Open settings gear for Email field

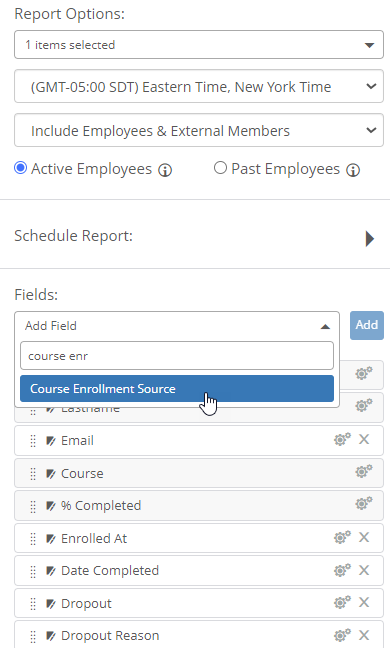pyautogui.click(x=342, y=439)
